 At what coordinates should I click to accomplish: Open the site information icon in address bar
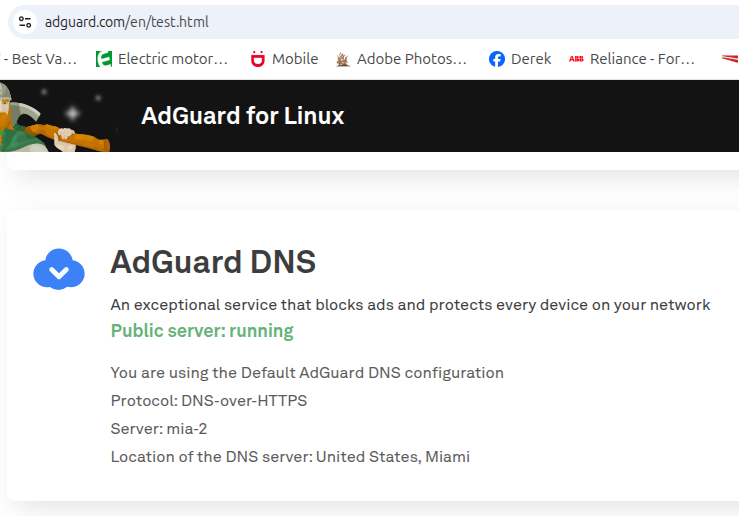pyautogui.click(x=25, y=21)
